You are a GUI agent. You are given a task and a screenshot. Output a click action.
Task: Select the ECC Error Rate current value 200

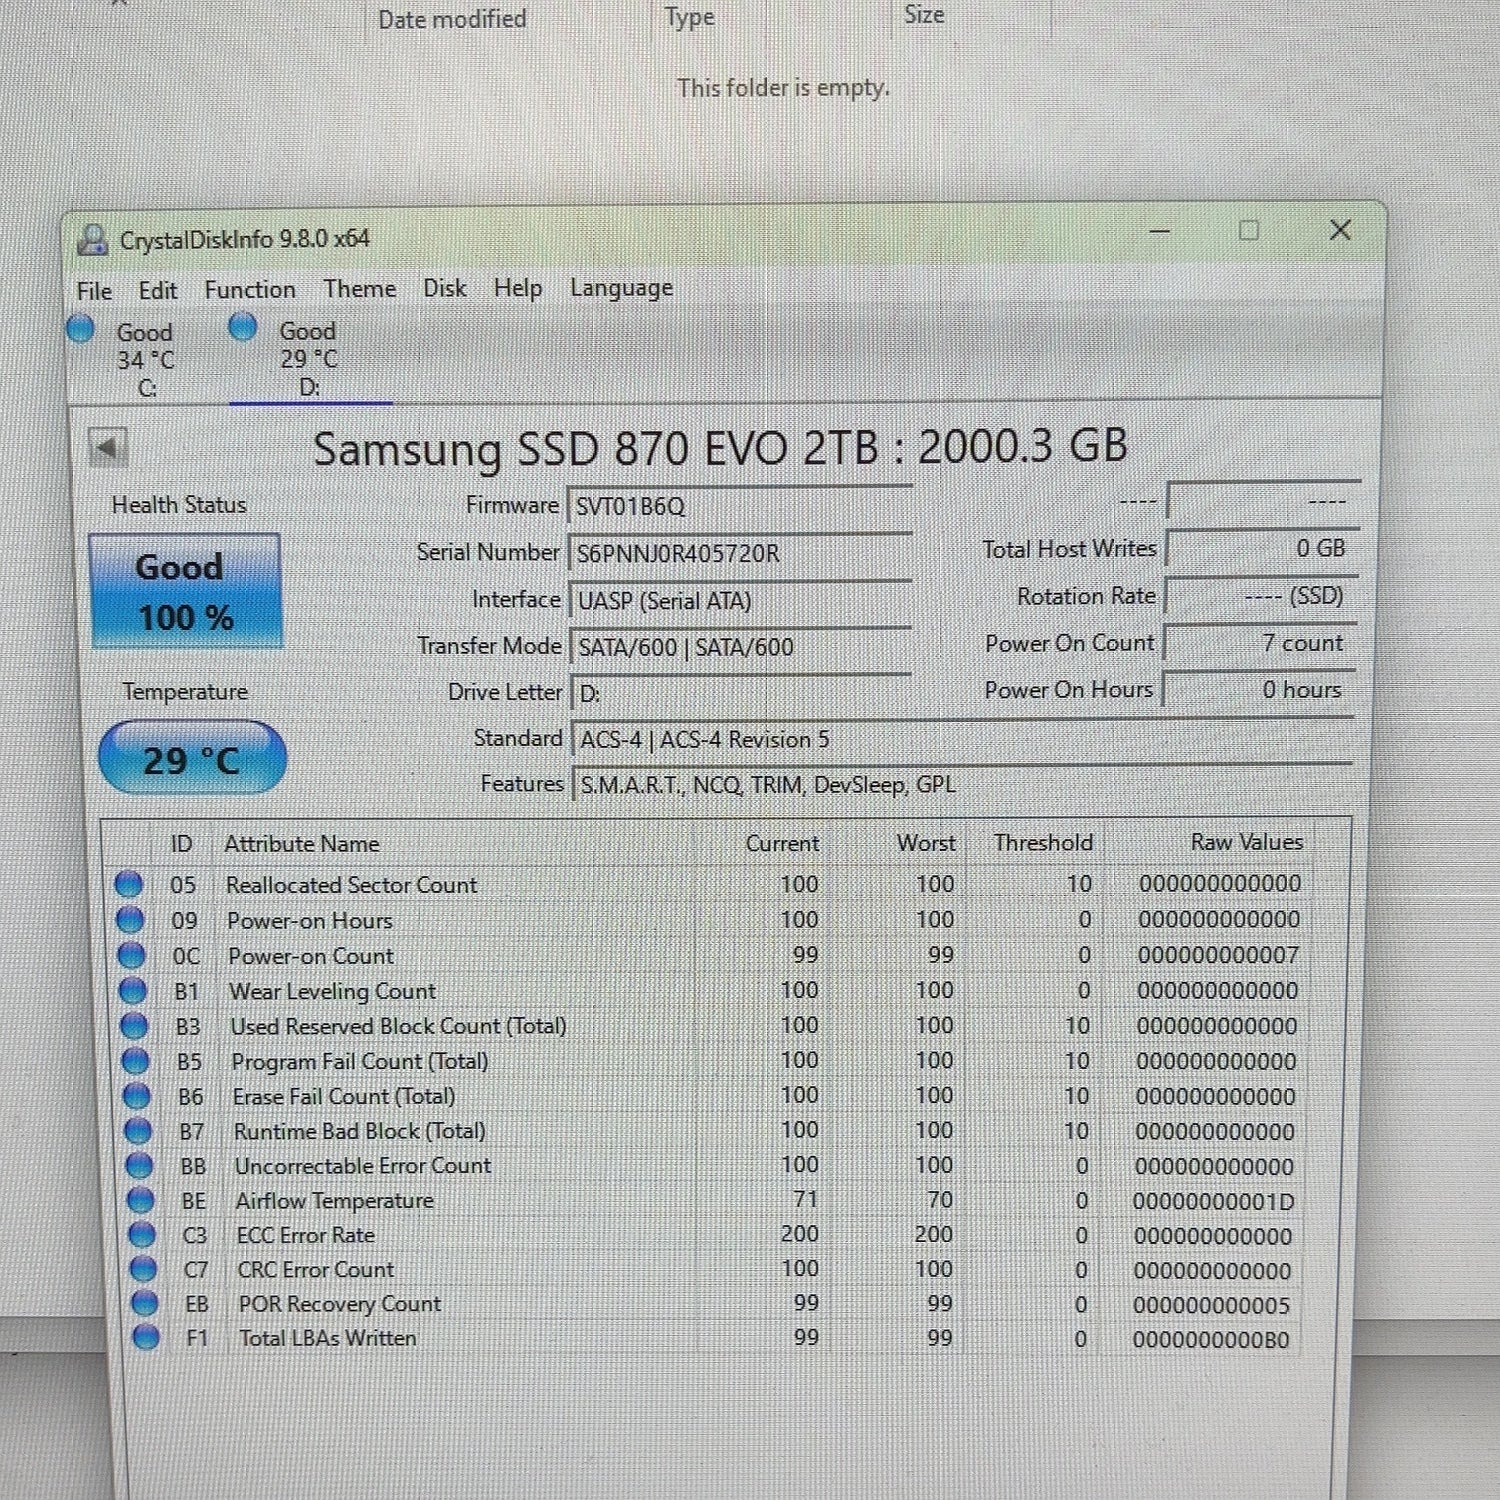point(799,1234)
